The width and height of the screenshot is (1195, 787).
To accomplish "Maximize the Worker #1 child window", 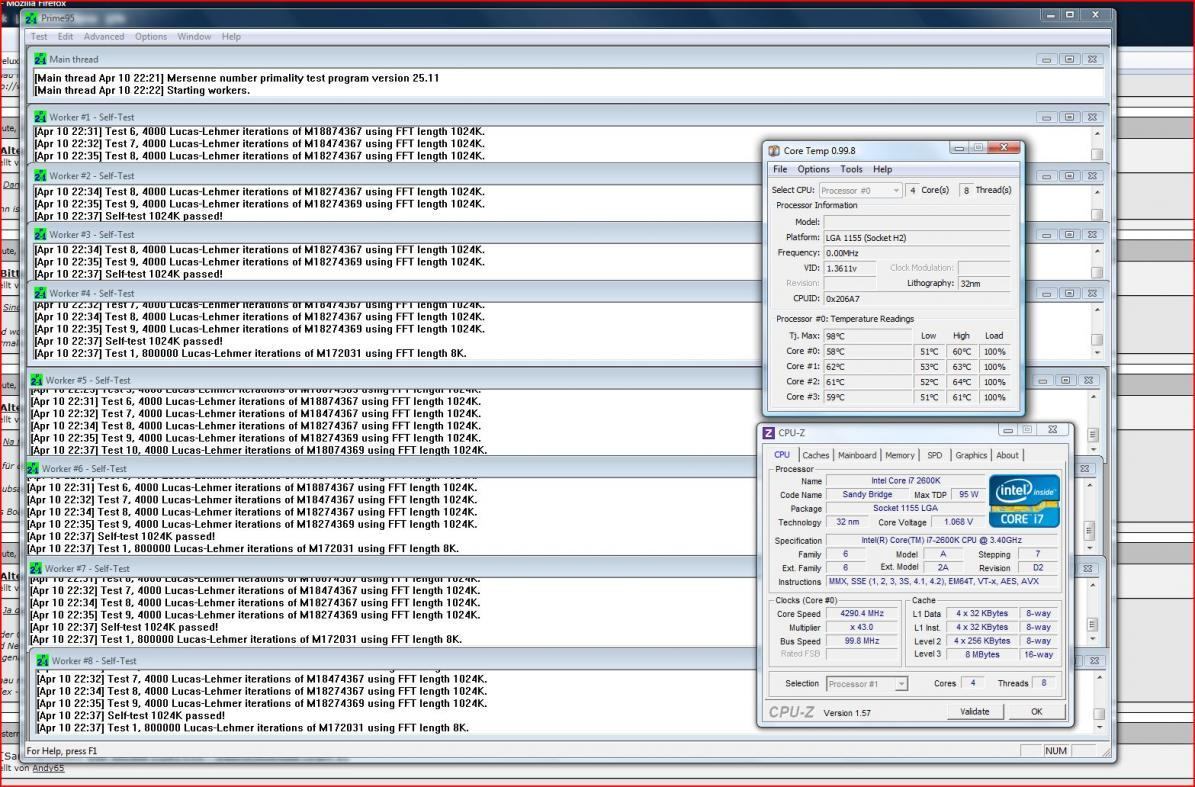I will (1068, 117).
